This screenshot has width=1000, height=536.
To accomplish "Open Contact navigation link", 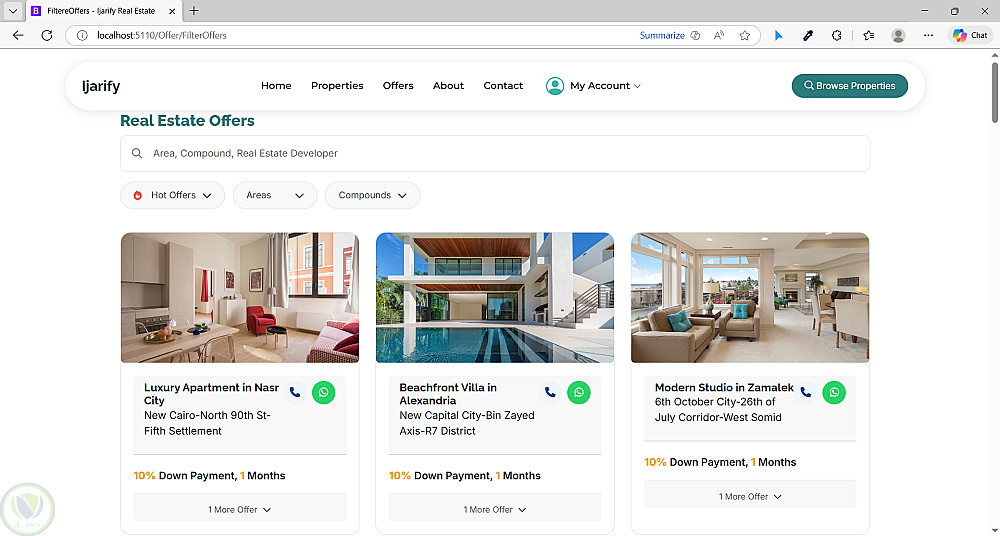I will coord(503,86).
